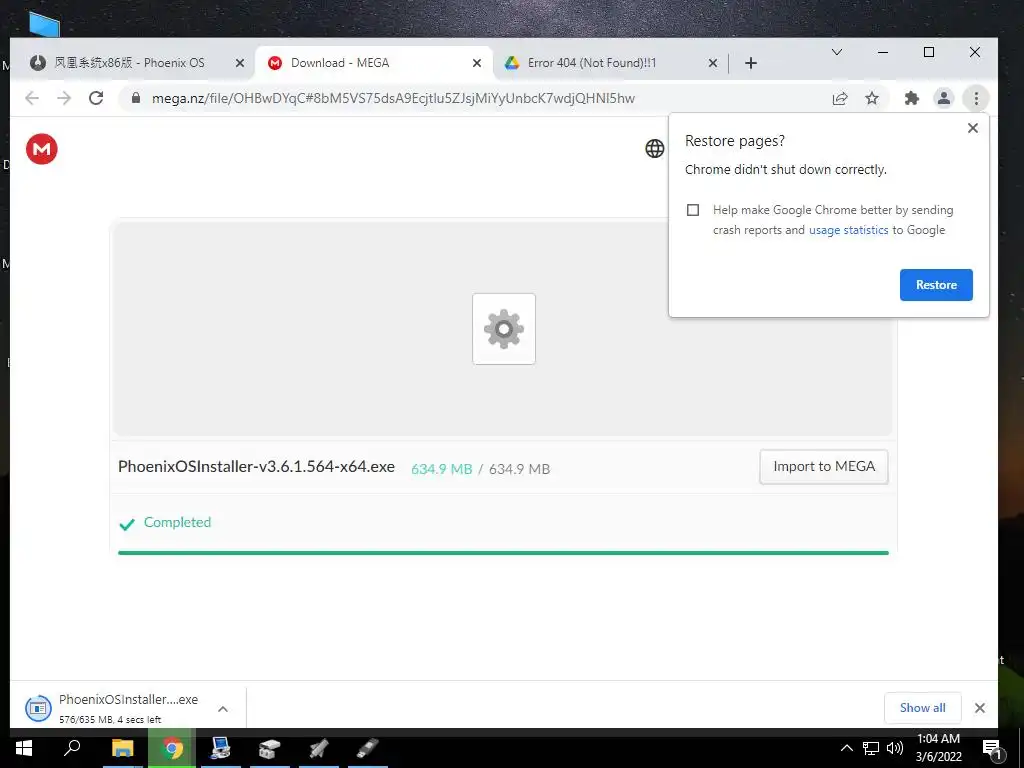Image resolution: width=1024 pixels, height=768 pixels.
Task: Open the usage statistics link
Action: tap(848, 230)
